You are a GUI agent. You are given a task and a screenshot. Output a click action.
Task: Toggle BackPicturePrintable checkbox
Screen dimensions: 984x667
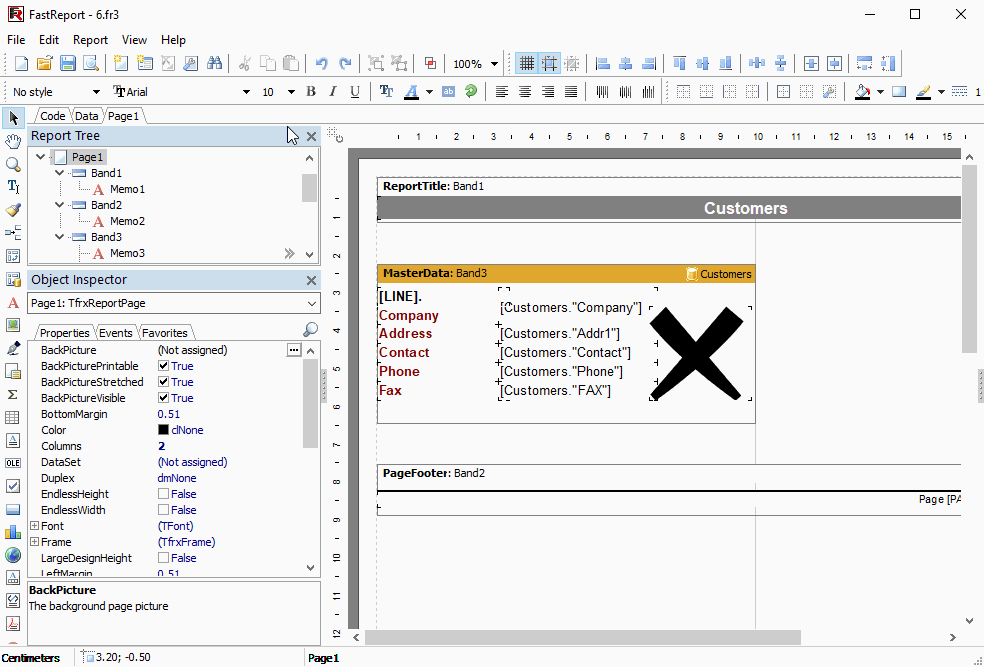(163, 366)
